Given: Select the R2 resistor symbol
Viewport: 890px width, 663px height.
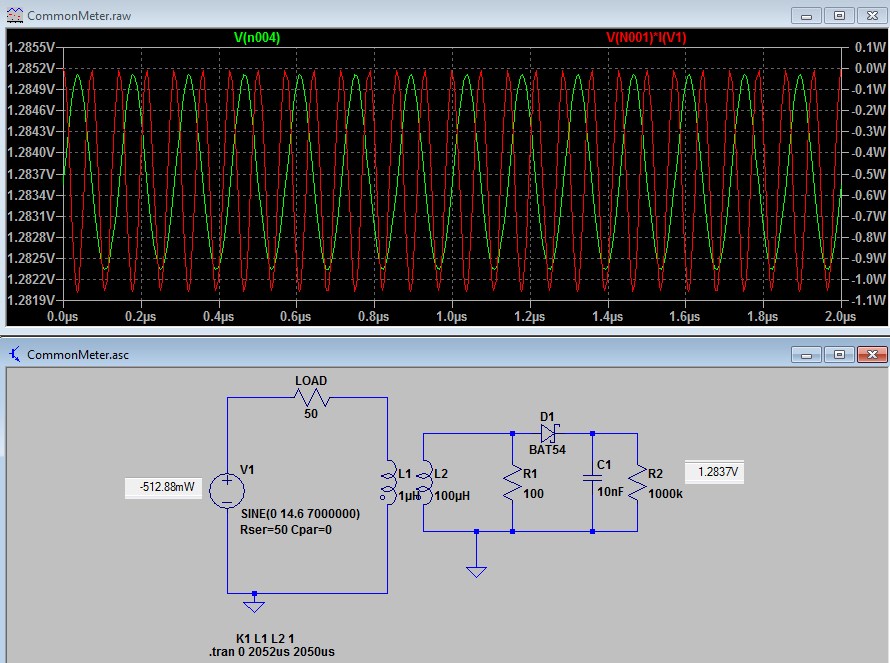Looking at the screenshot, I should (x=637, y=487).
